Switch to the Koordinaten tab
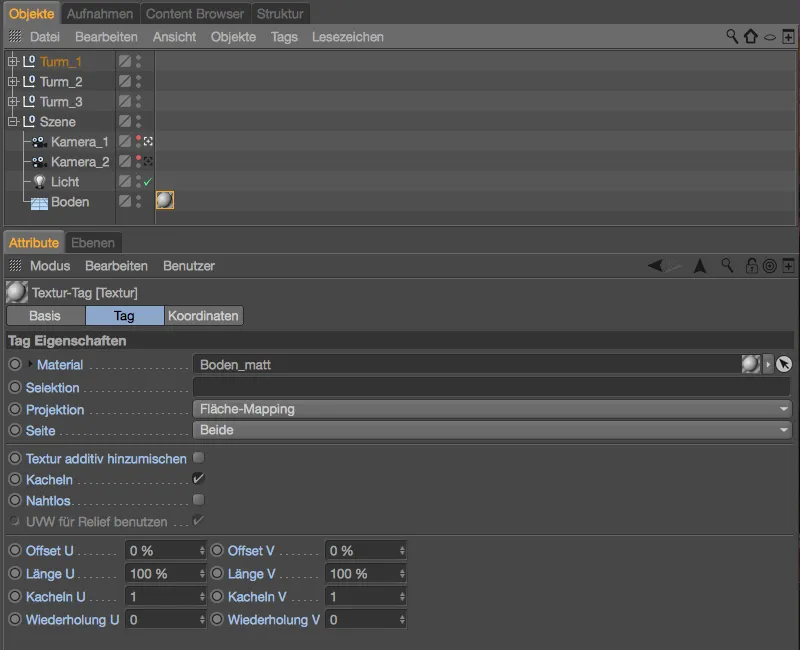This screenshot has width=800, height=650. (x=203, y=315)
